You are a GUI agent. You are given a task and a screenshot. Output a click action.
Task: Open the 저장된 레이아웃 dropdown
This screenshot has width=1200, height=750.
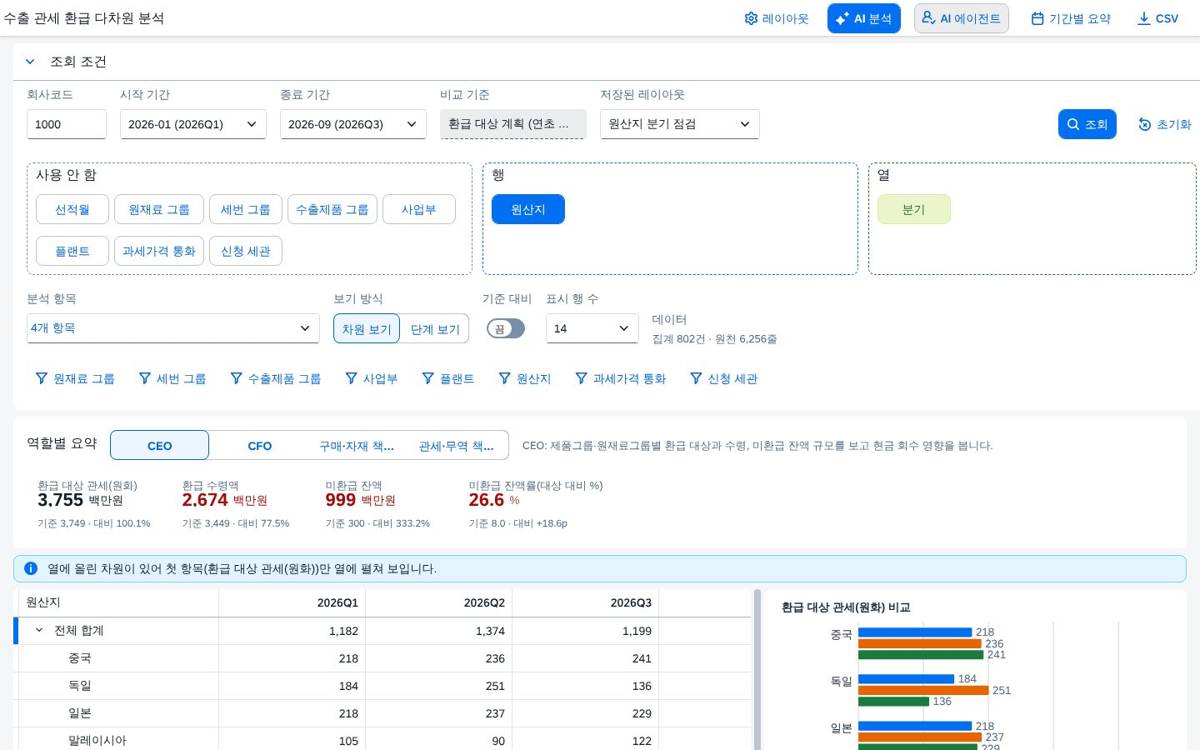pos(680,124)
